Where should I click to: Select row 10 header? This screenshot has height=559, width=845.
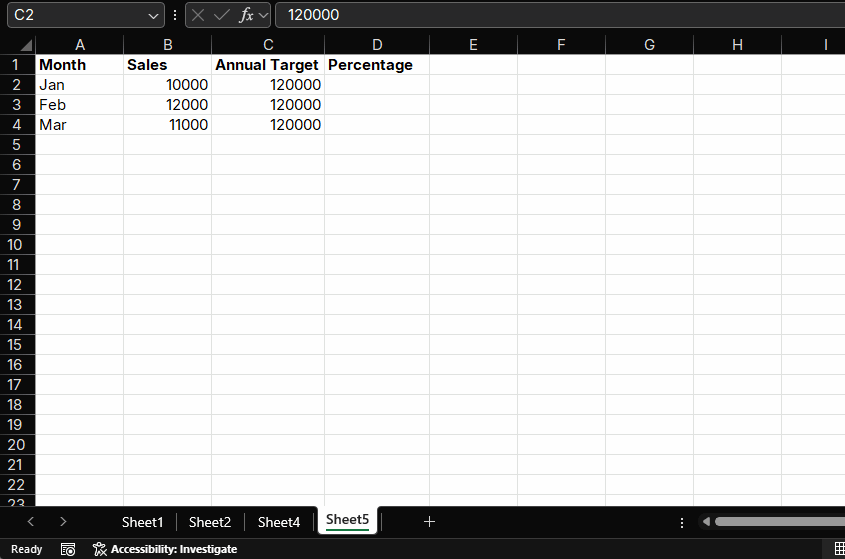coord(17,245)
